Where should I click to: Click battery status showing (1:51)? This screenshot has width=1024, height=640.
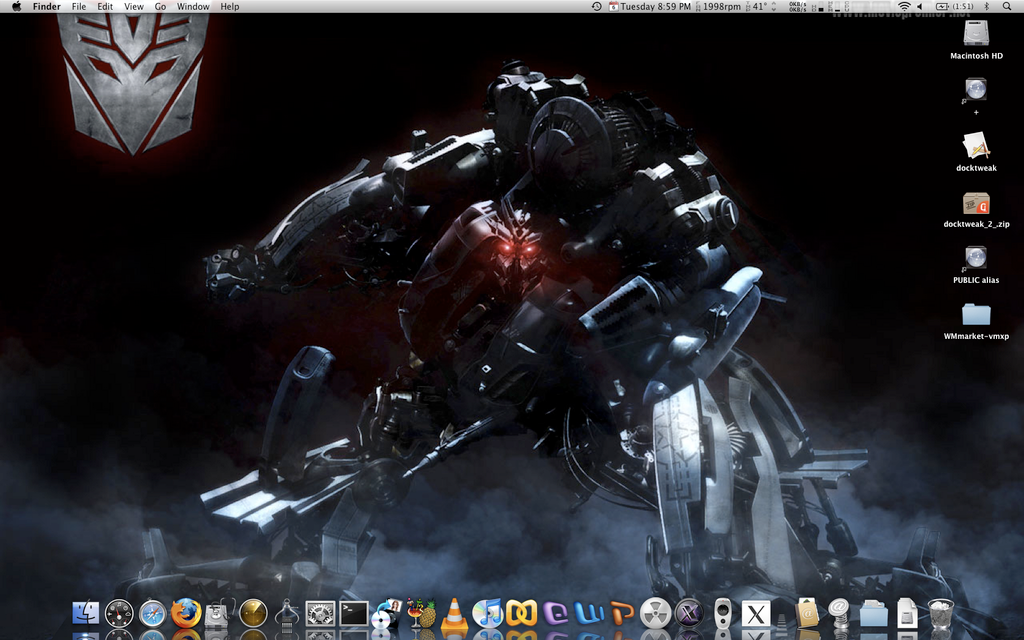point(955,7)
